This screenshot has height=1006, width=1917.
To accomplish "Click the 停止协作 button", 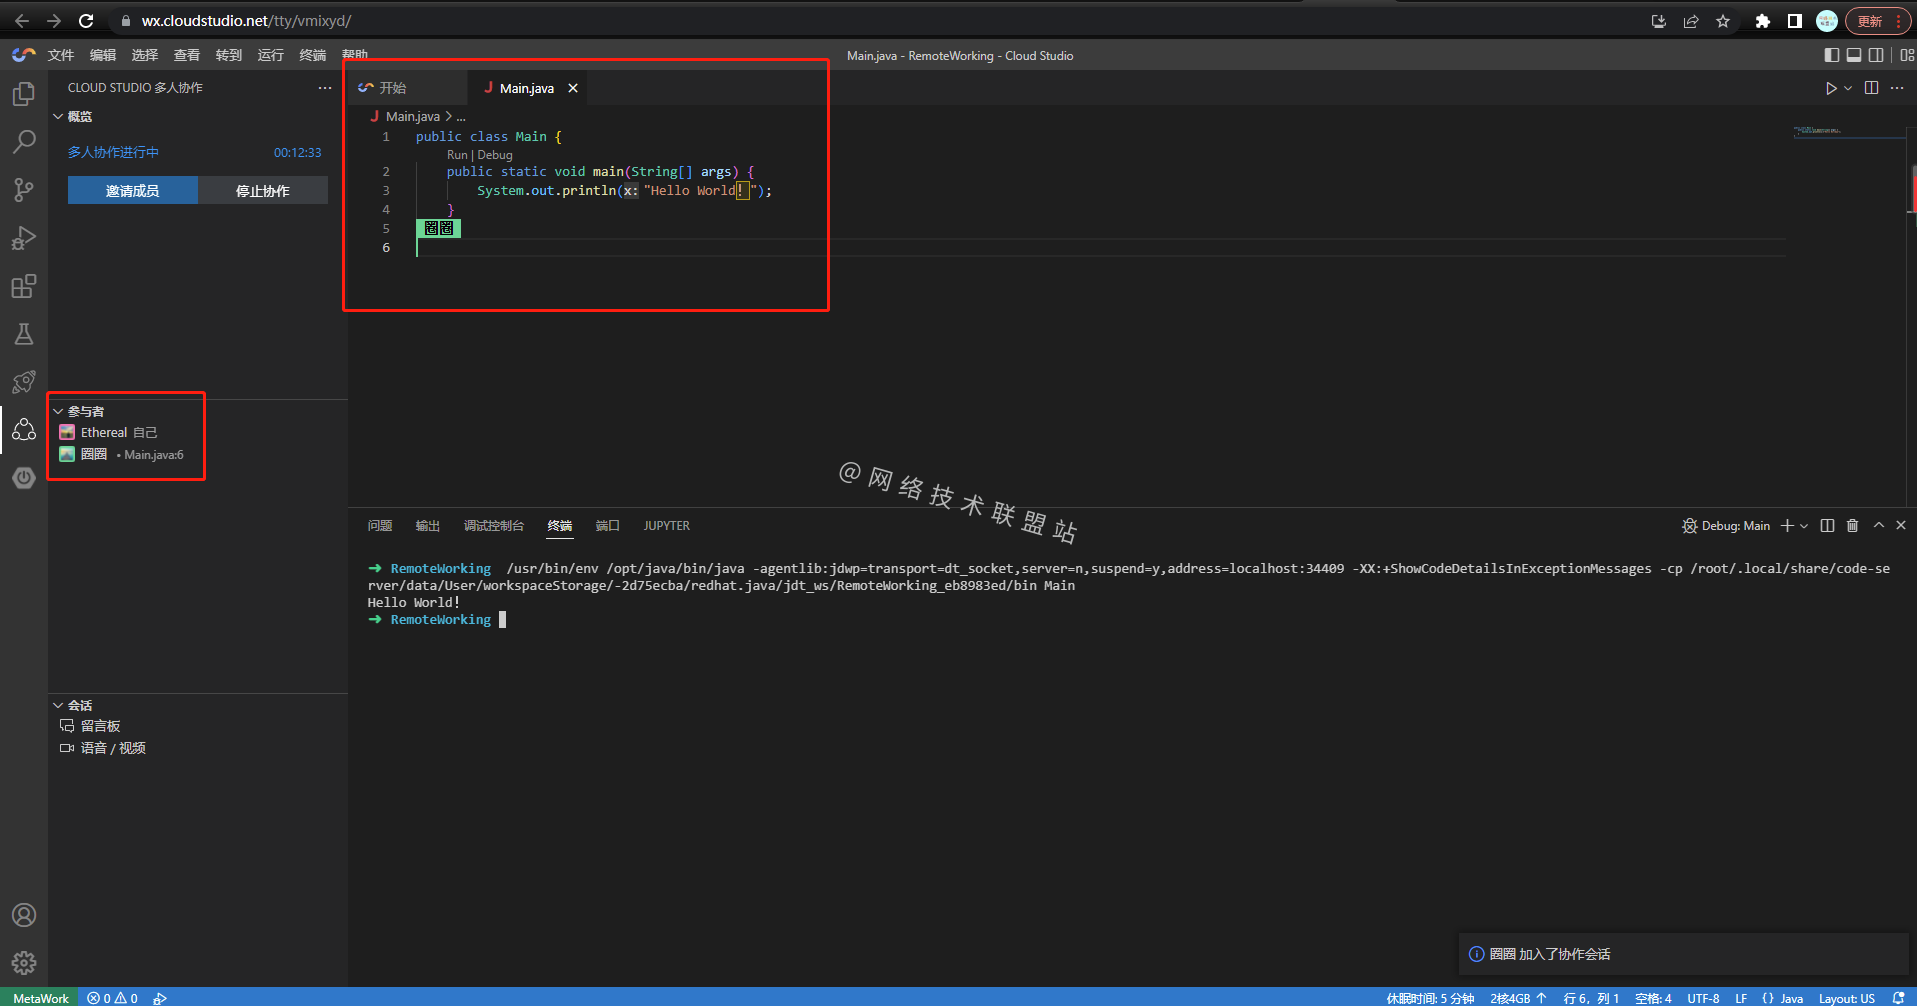I will 263,190.
